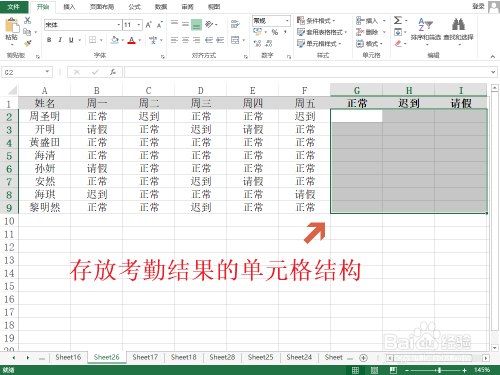Click the AutoSum sigma icon
The image size is (500, 375).
[x=398, y=21]
